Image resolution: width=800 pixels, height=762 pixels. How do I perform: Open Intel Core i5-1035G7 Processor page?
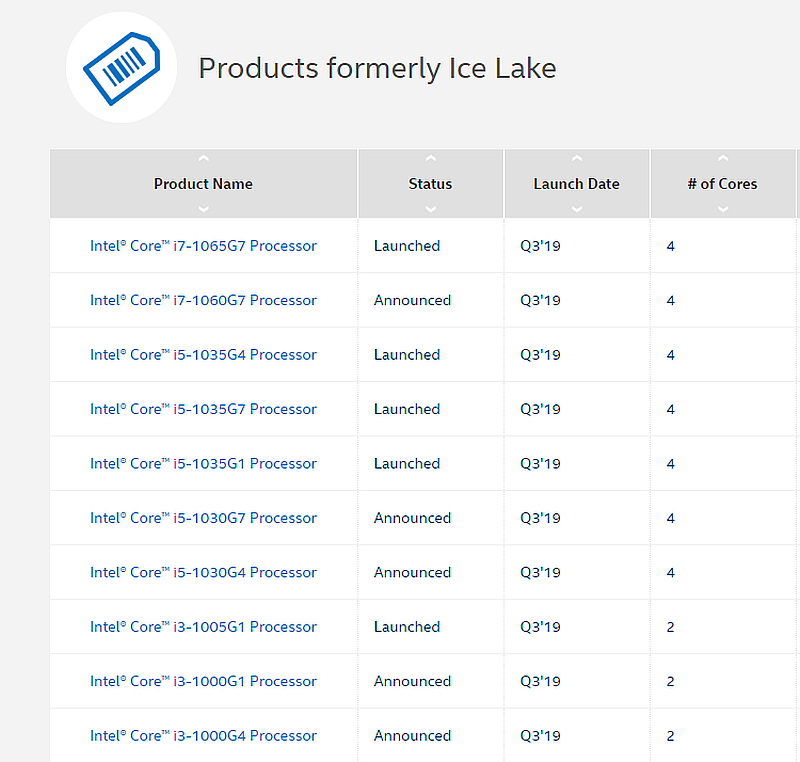click(203, 409)
